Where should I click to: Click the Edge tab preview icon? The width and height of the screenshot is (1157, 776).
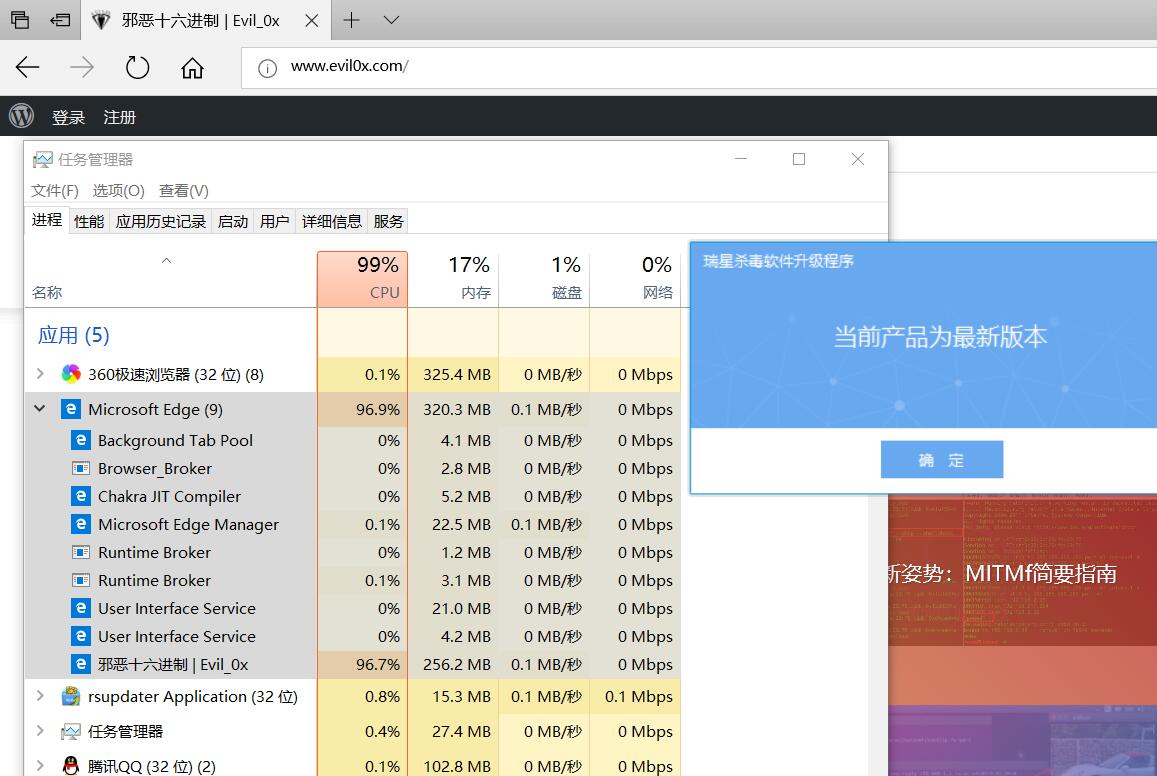pyautogui.click(x=20, y=20)
